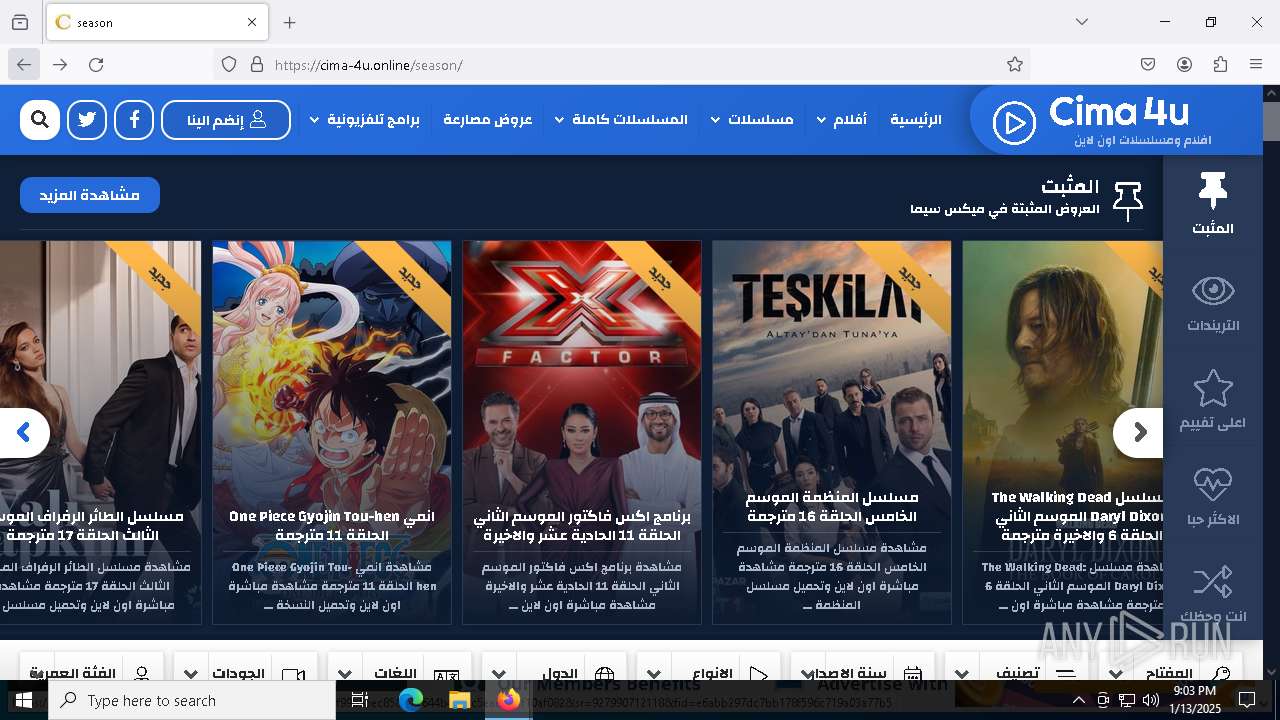Visit the Twitter social link

click(x=87, y=120)
